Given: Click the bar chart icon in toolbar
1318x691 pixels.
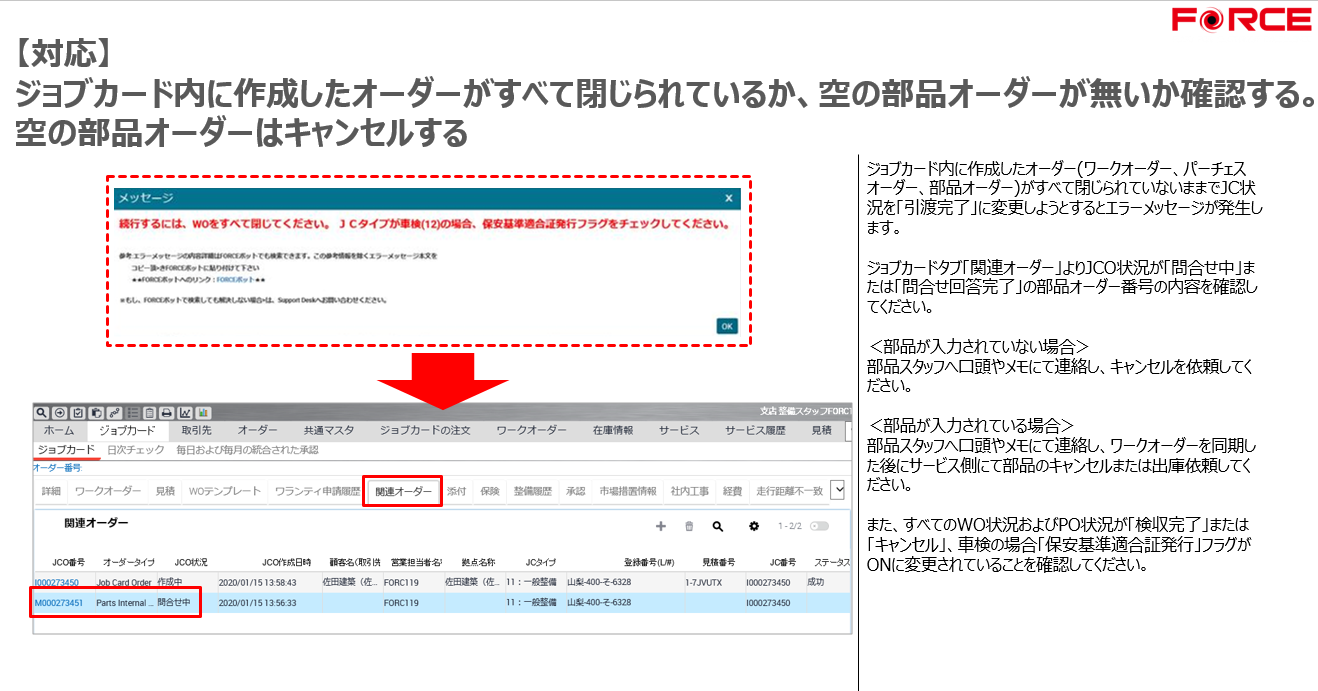Looking at the screenshot, I should [203, 412].
